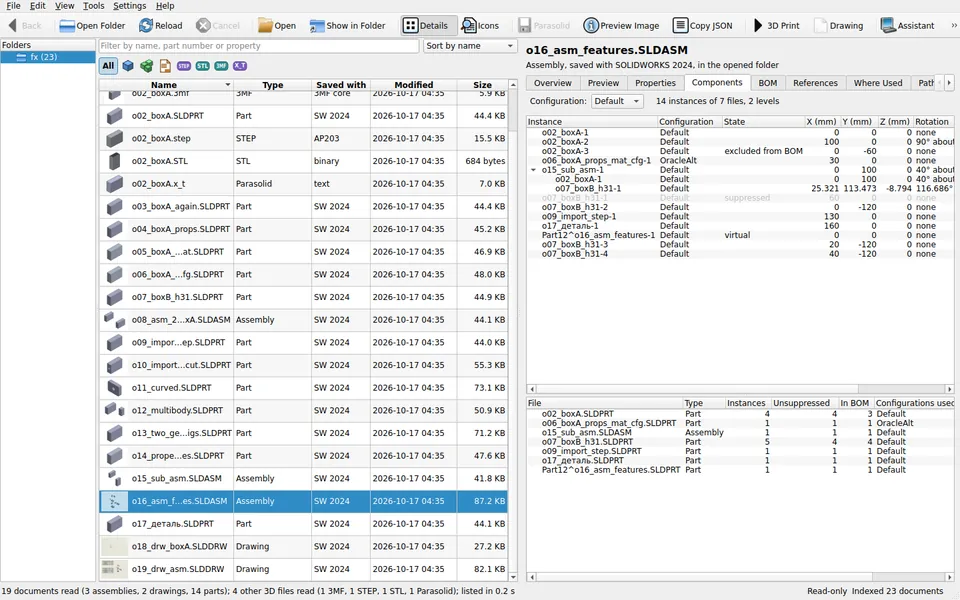
Task: Sort list by Saved with column header
Action: (x=341, y=85)
